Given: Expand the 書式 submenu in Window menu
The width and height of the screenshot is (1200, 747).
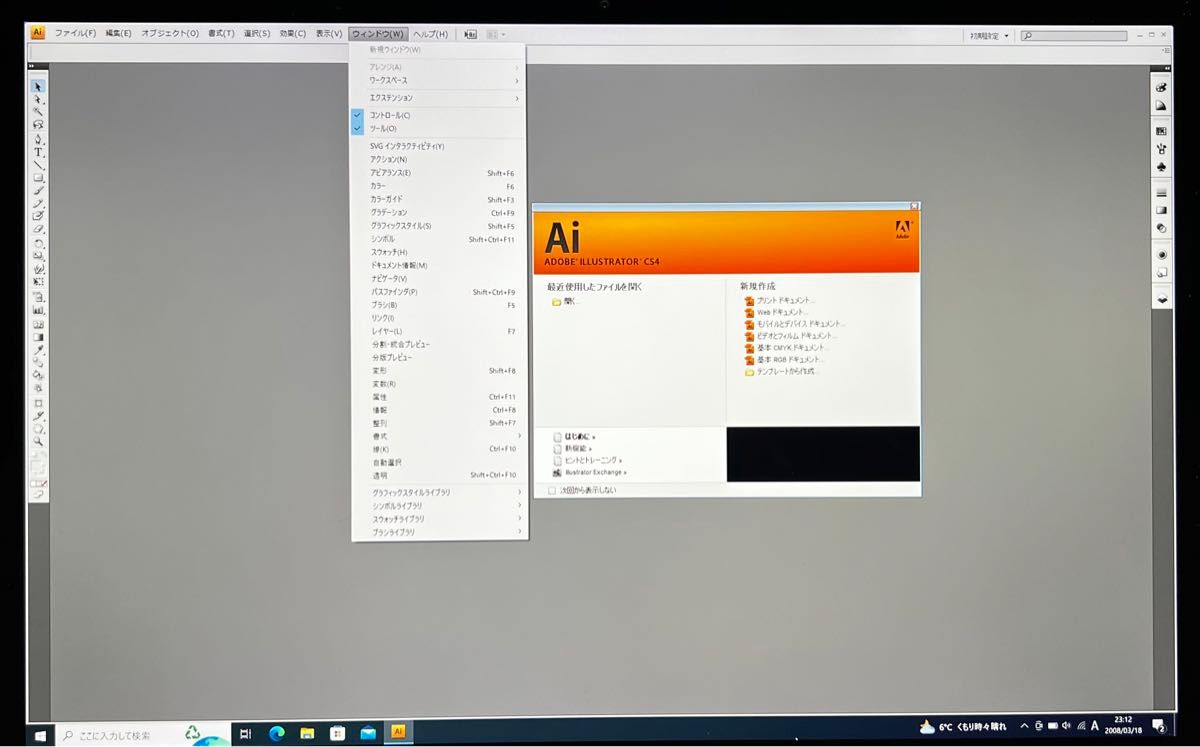Looking at the screenshot, I should pyautogui.click(x=439, y=436).
